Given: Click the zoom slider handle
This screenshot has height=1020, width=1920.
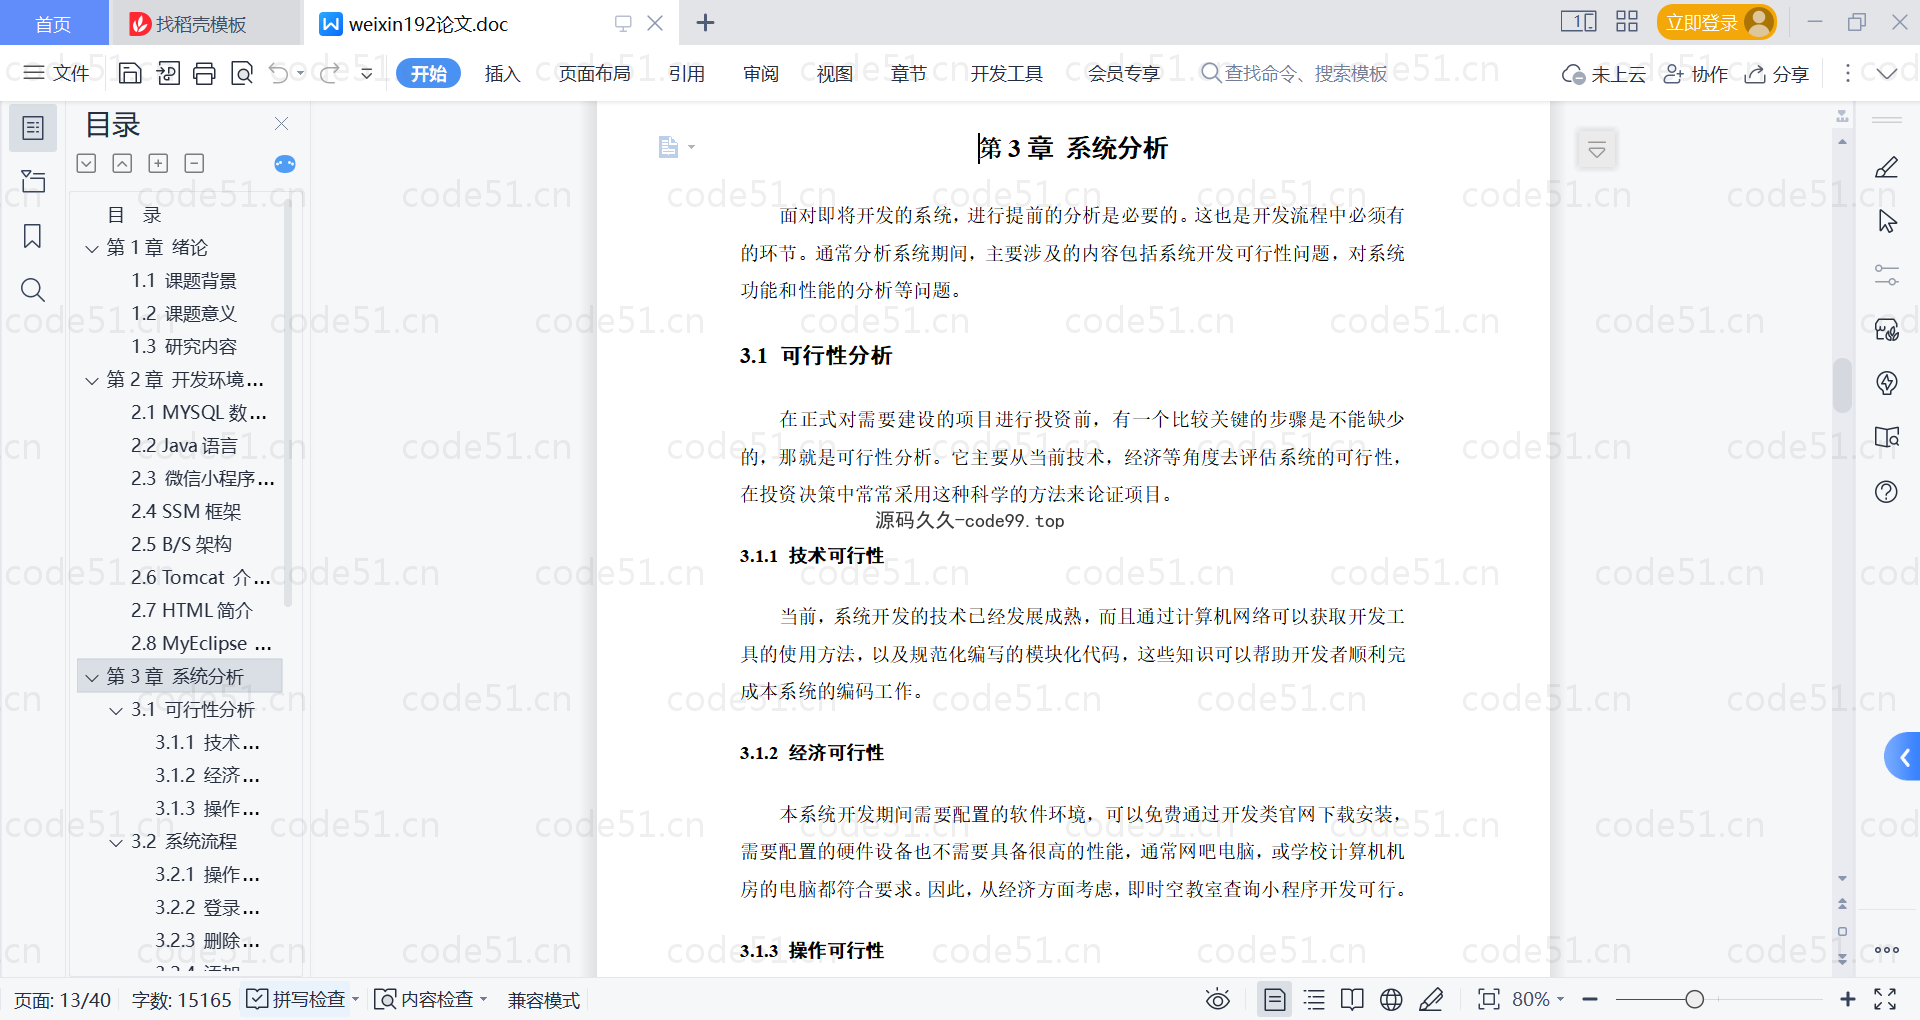Looking at the screenshot, I should (1694, 999).
